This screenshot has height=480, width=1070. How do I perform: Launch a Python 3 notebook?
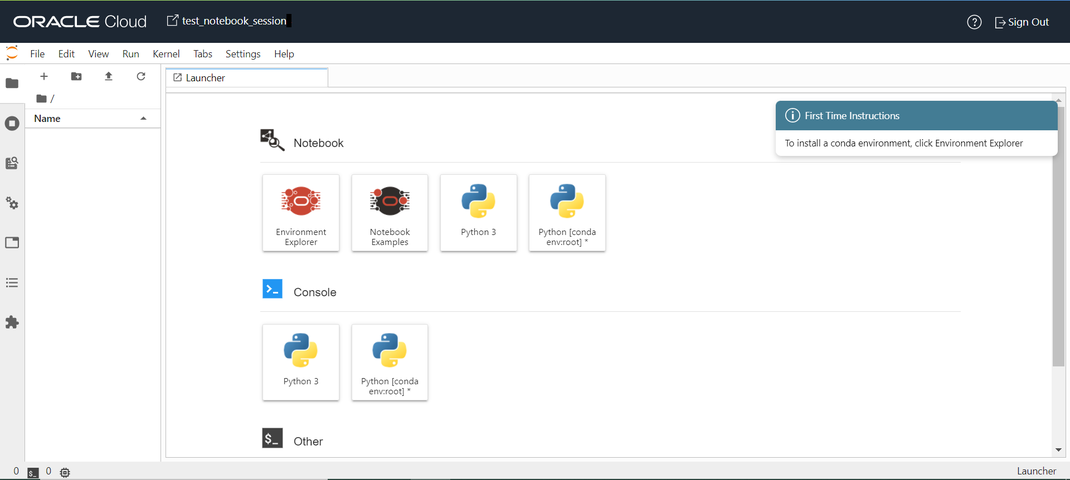478,212
